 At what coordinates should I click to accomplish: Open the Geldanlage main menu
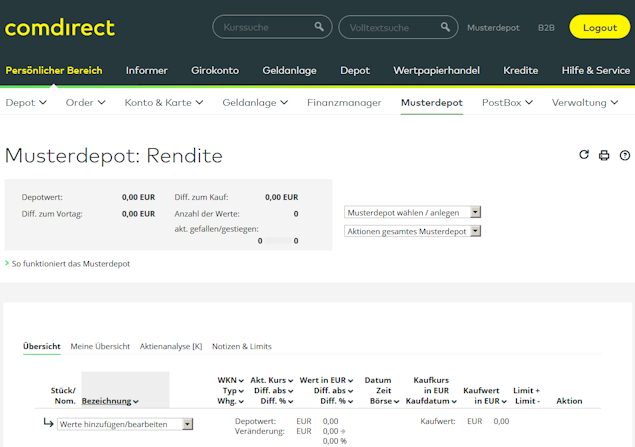(x=290, y=70)
